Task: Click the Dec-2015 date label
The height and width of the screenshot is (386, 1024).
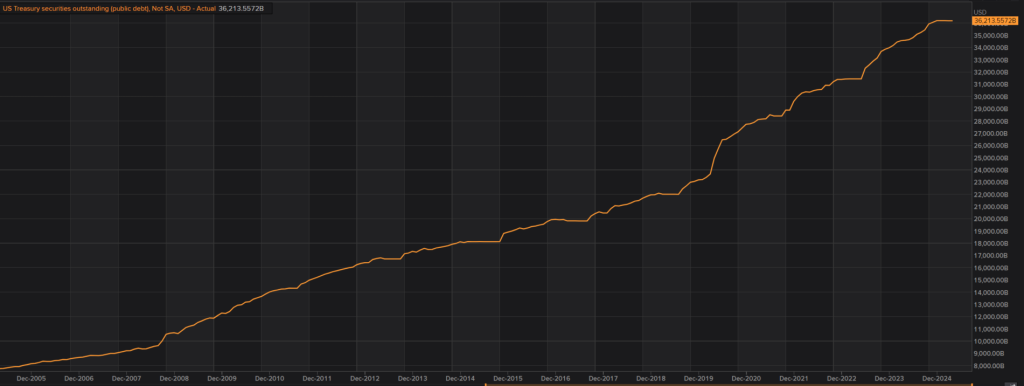Action: click(x=507, y=378)
